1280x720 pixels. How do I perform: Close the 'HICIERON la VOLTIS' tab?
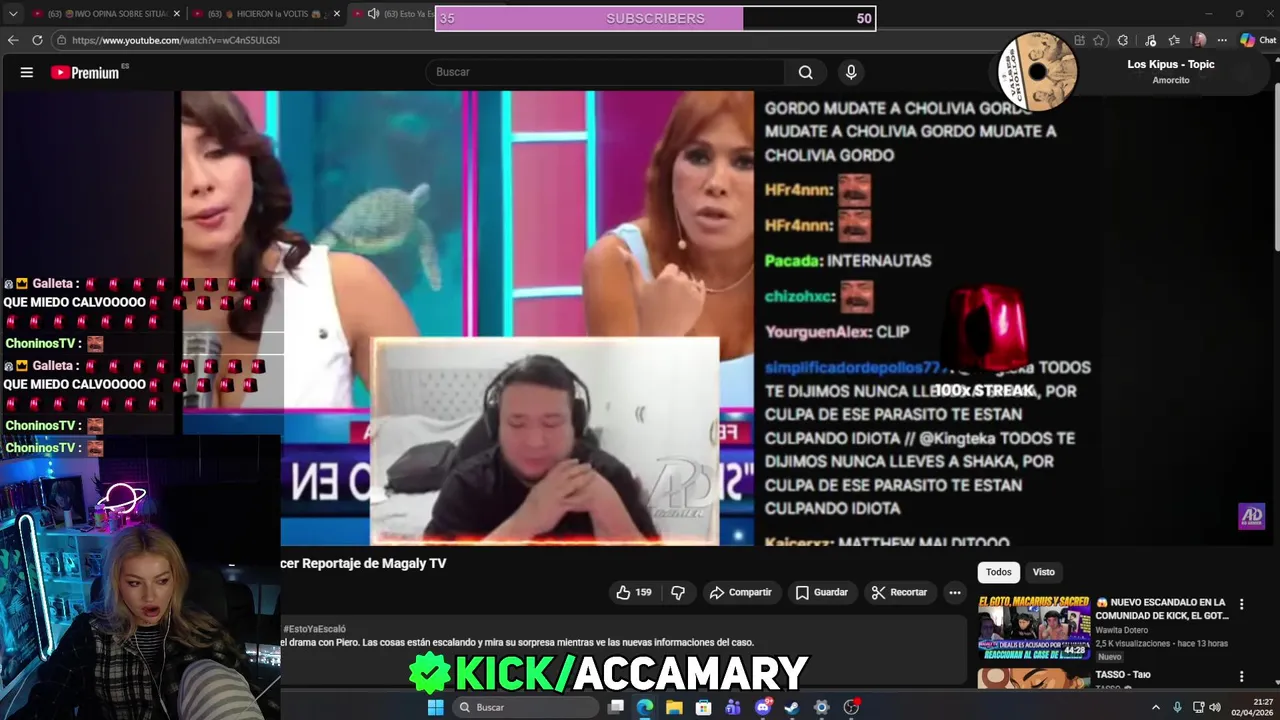pyautogui.click(x=336, y=14)
